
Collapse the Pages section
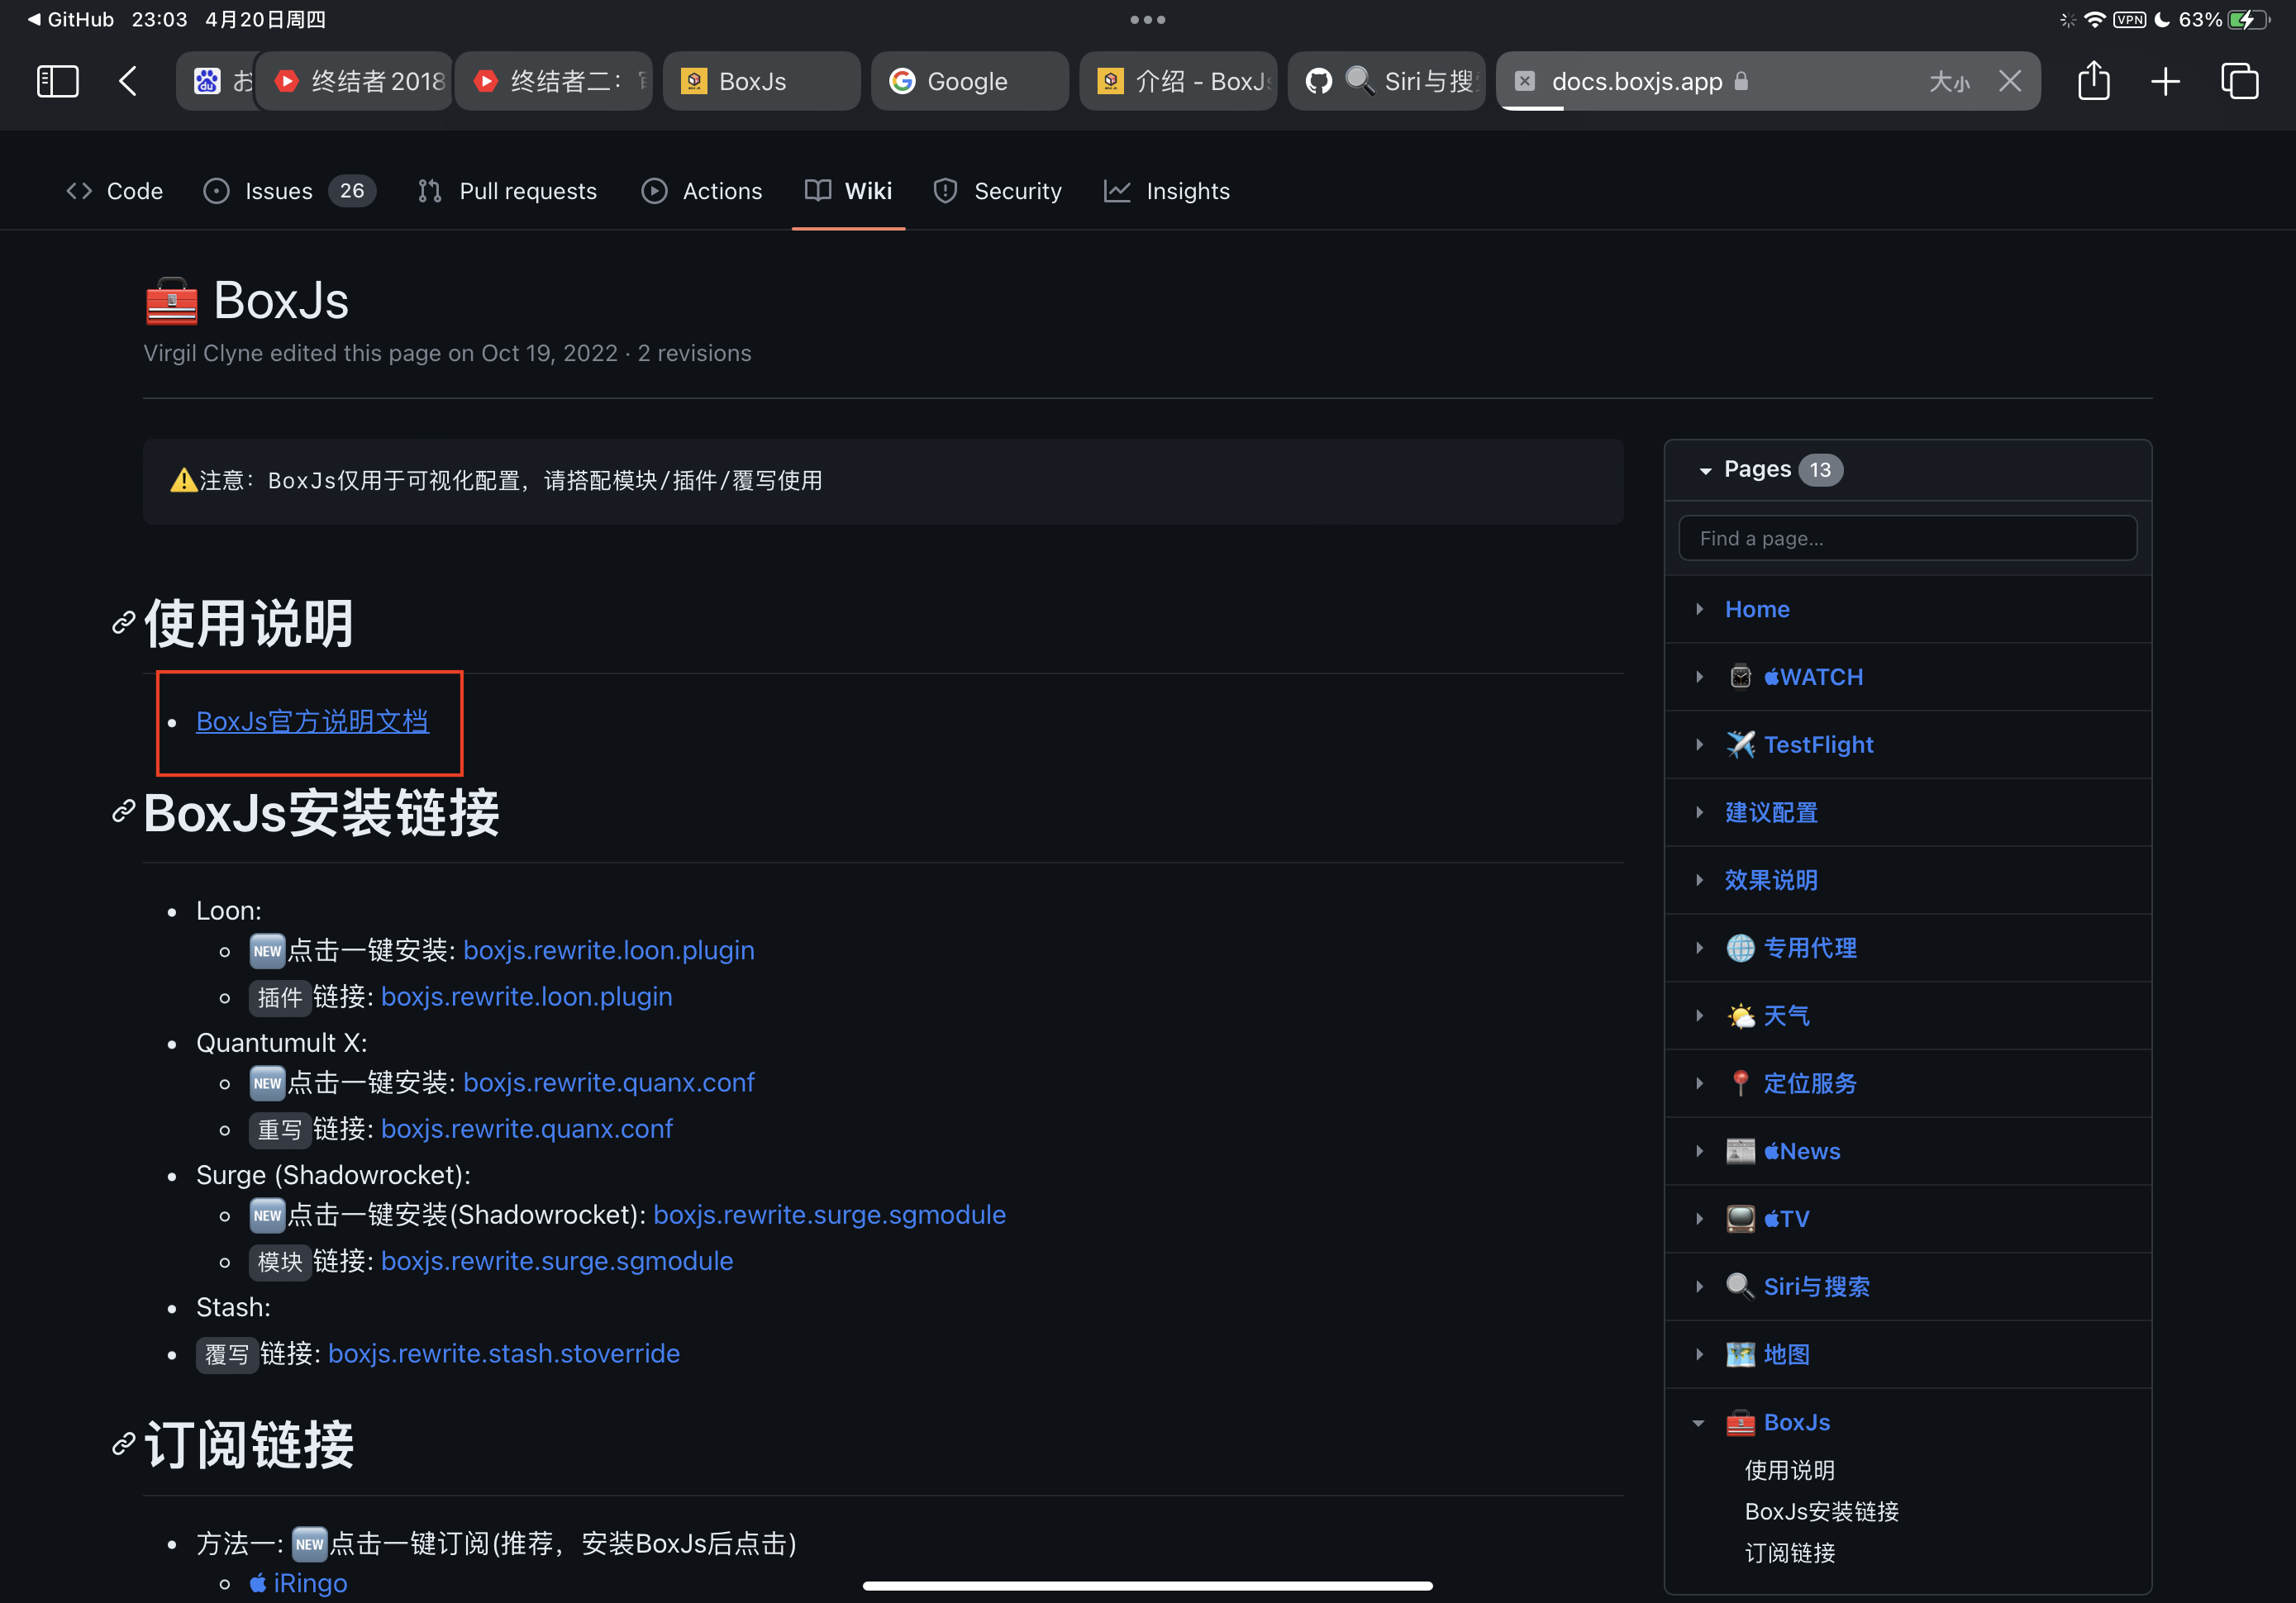point(1705,470)
